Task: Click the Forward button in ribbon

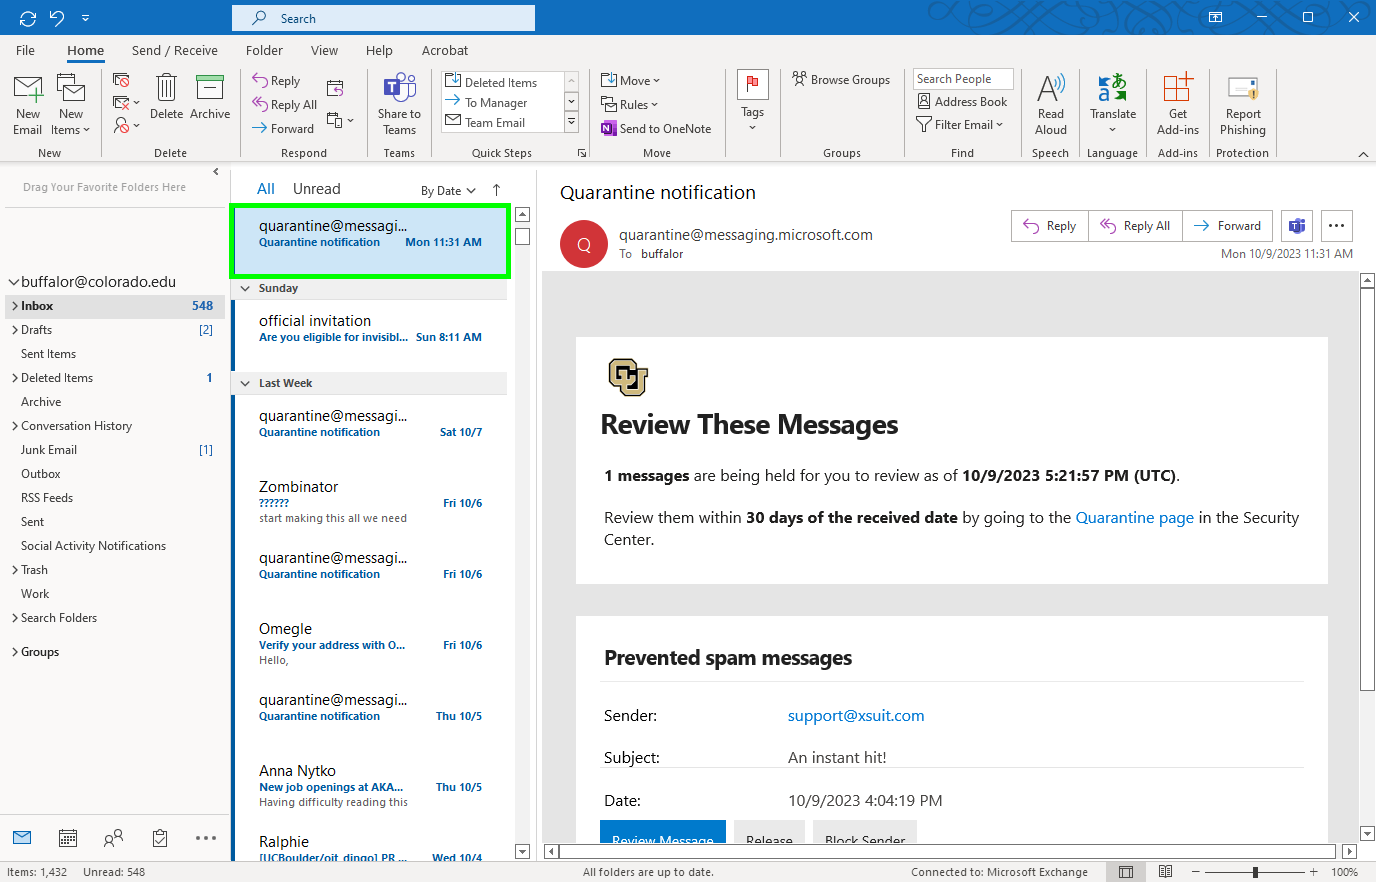Action: click(283, 128)
